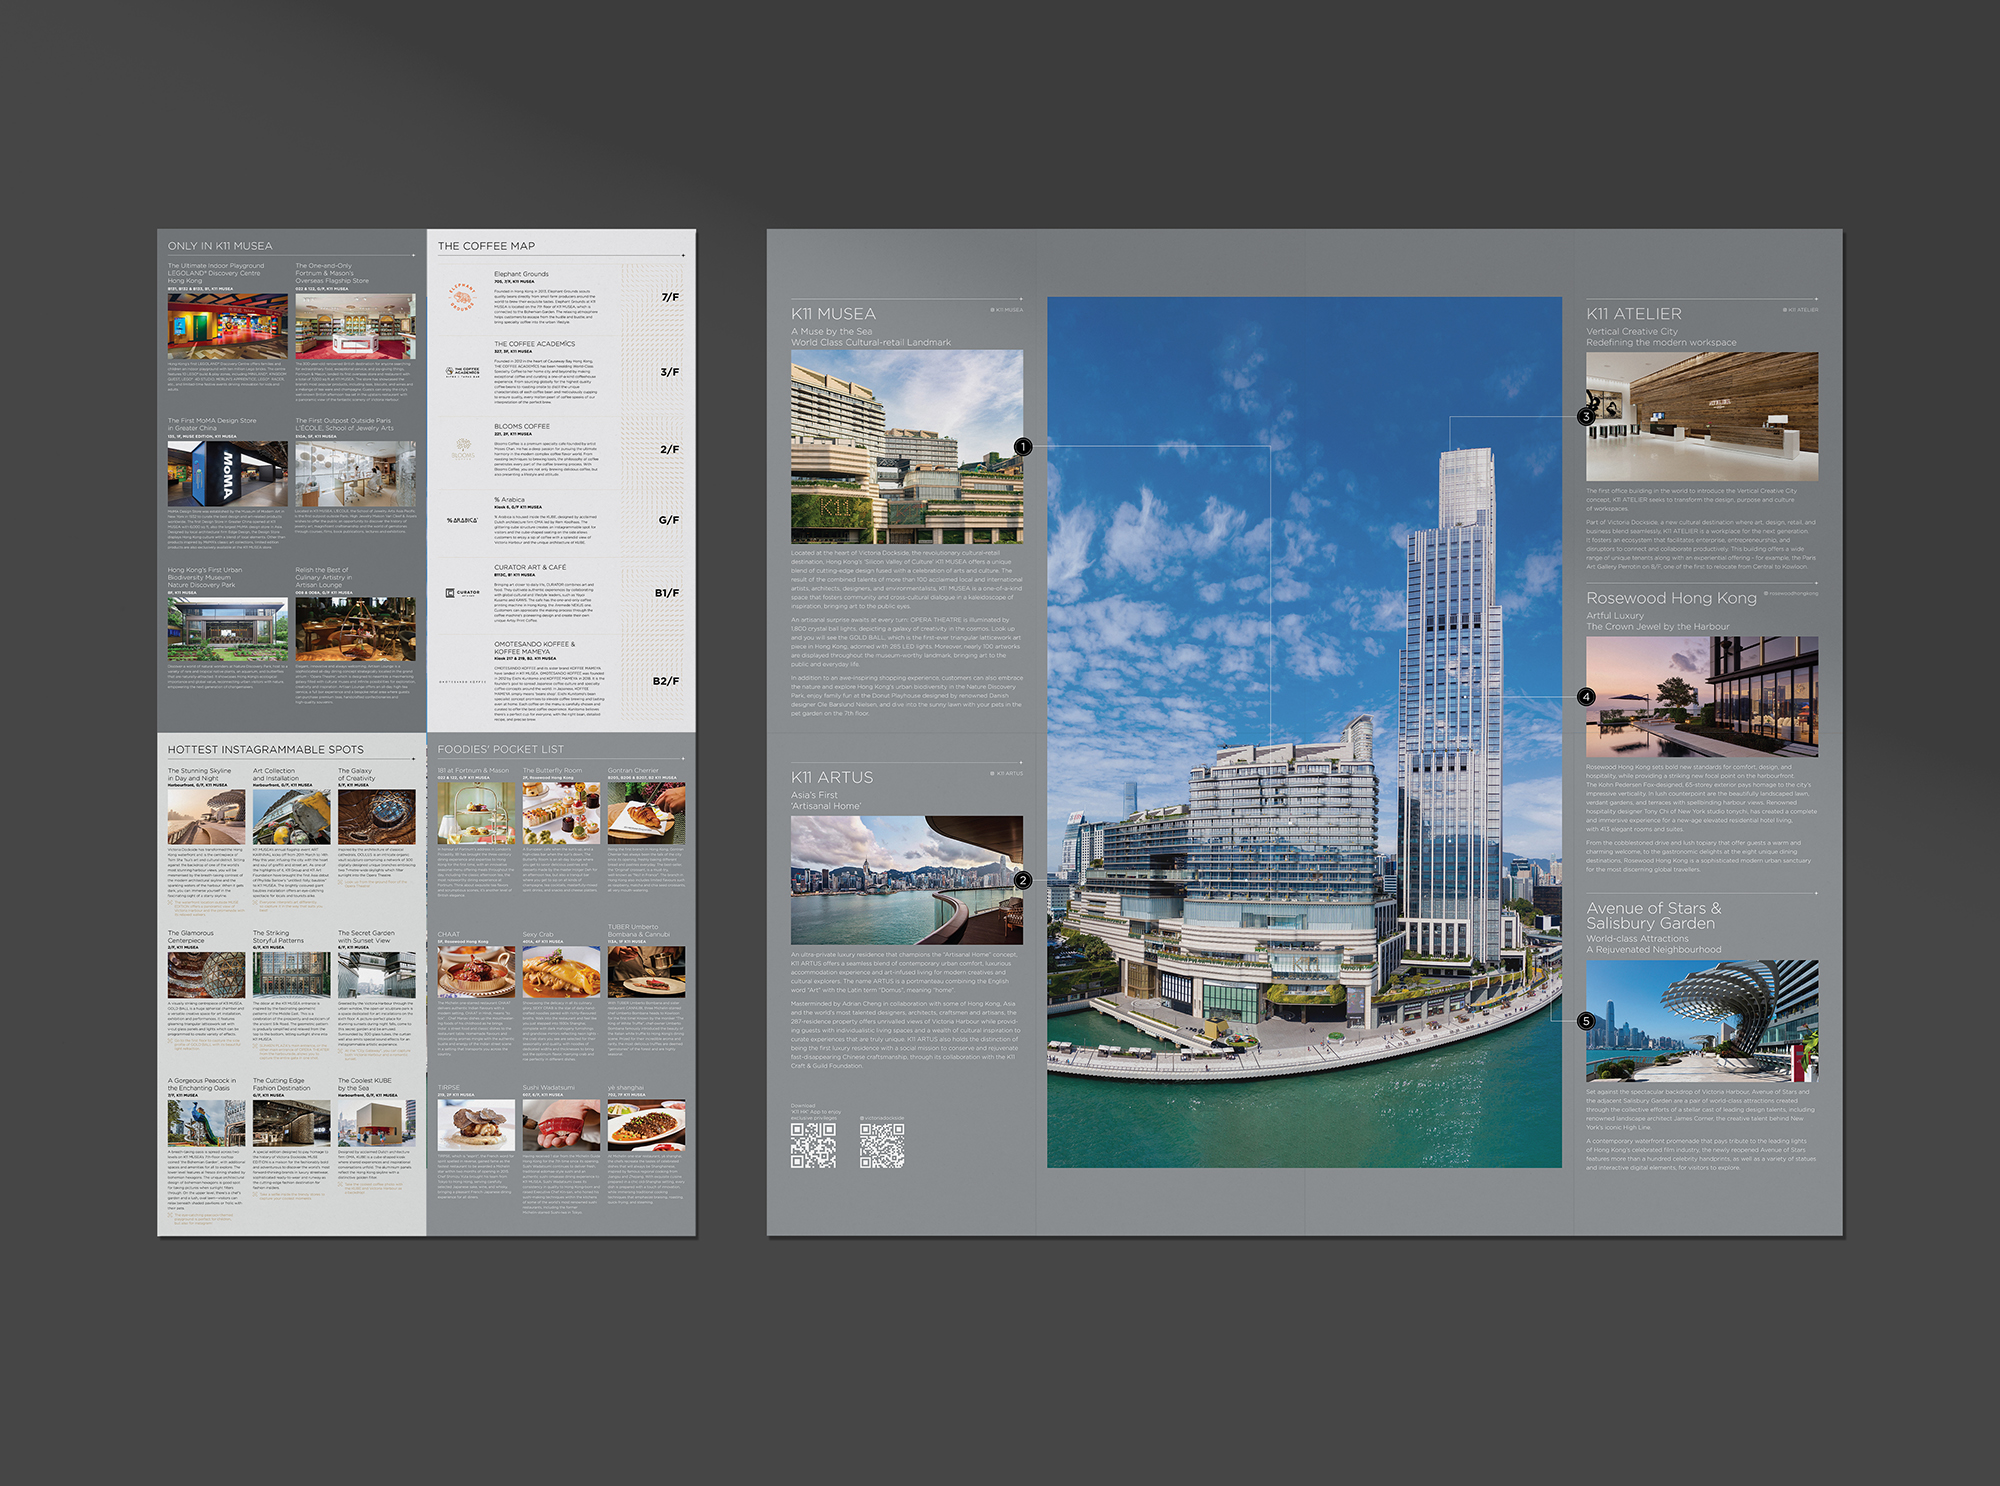Click the Blooms Coffee tree logo
2000x1486 pixels.
(463, 449)
